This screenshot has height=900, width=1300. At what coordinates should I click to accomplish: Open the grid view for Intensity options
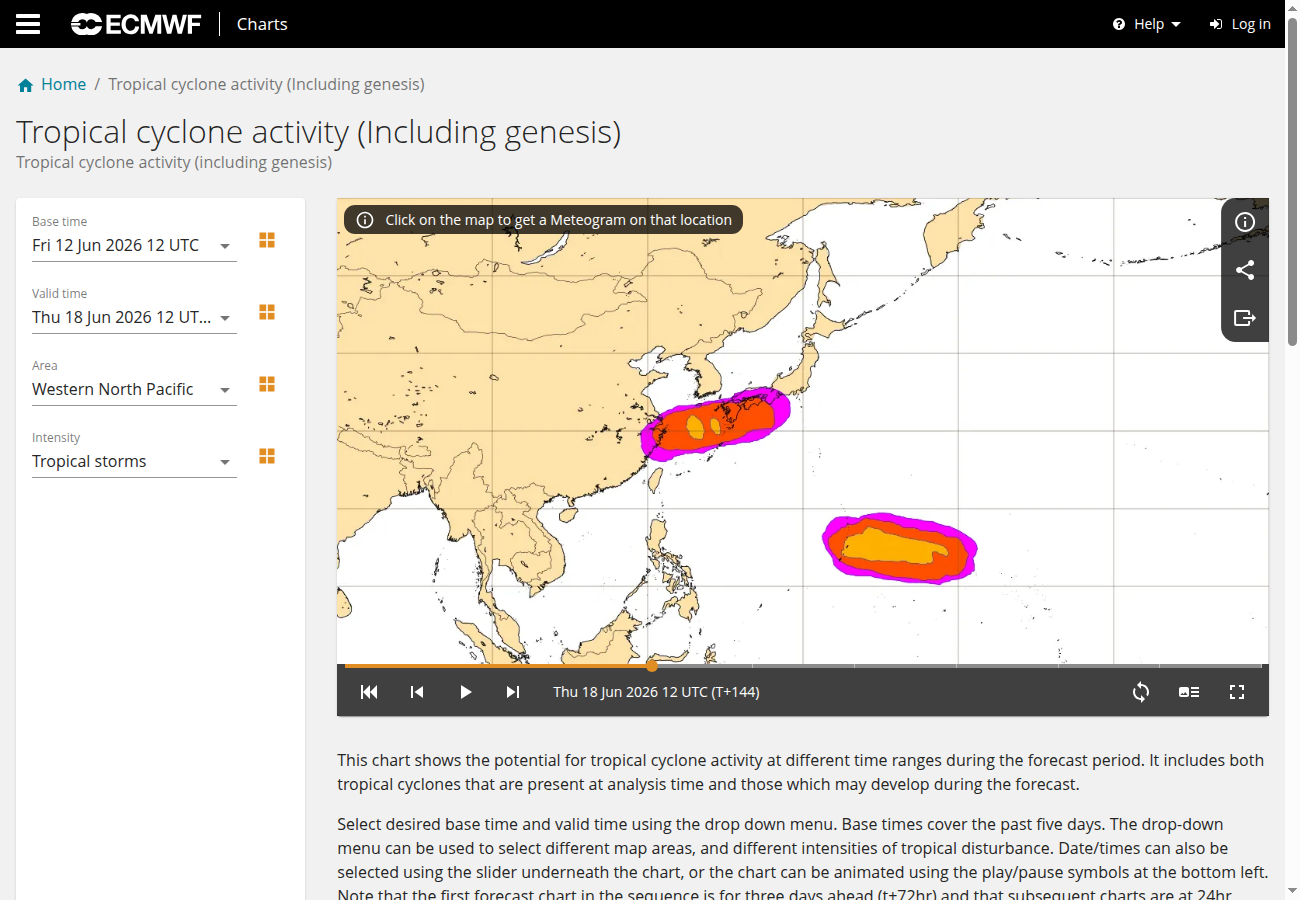coord(267,456)
